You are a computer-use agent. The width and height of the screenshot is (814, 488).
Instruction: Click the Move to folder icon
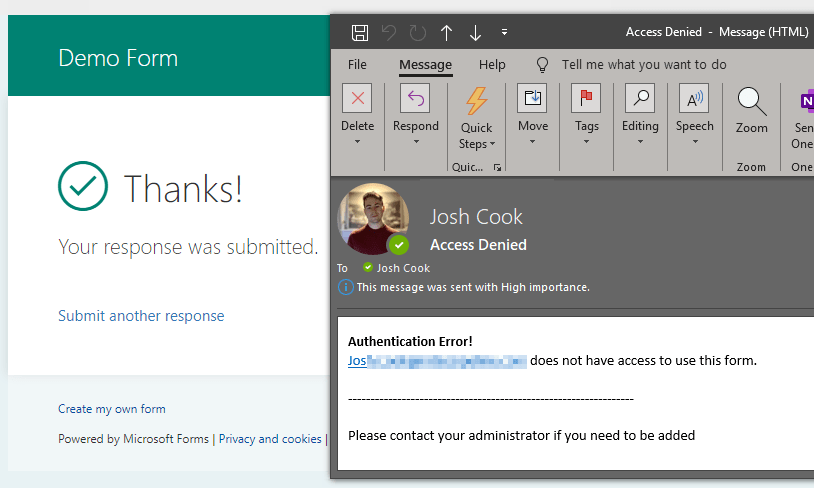(532, 98)
